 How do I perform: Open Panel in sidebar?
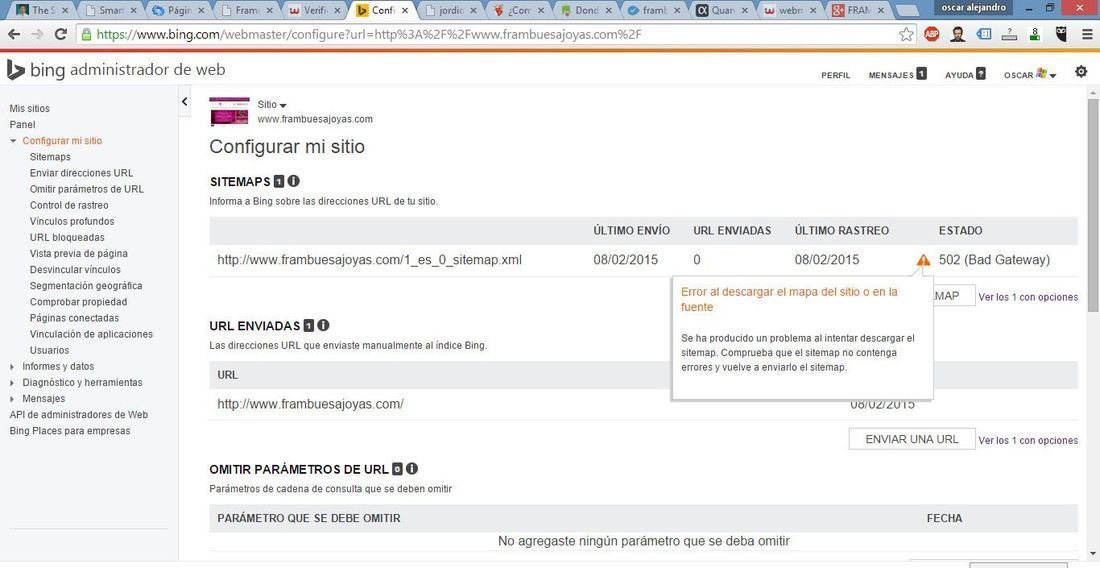(x=22, y=125)
